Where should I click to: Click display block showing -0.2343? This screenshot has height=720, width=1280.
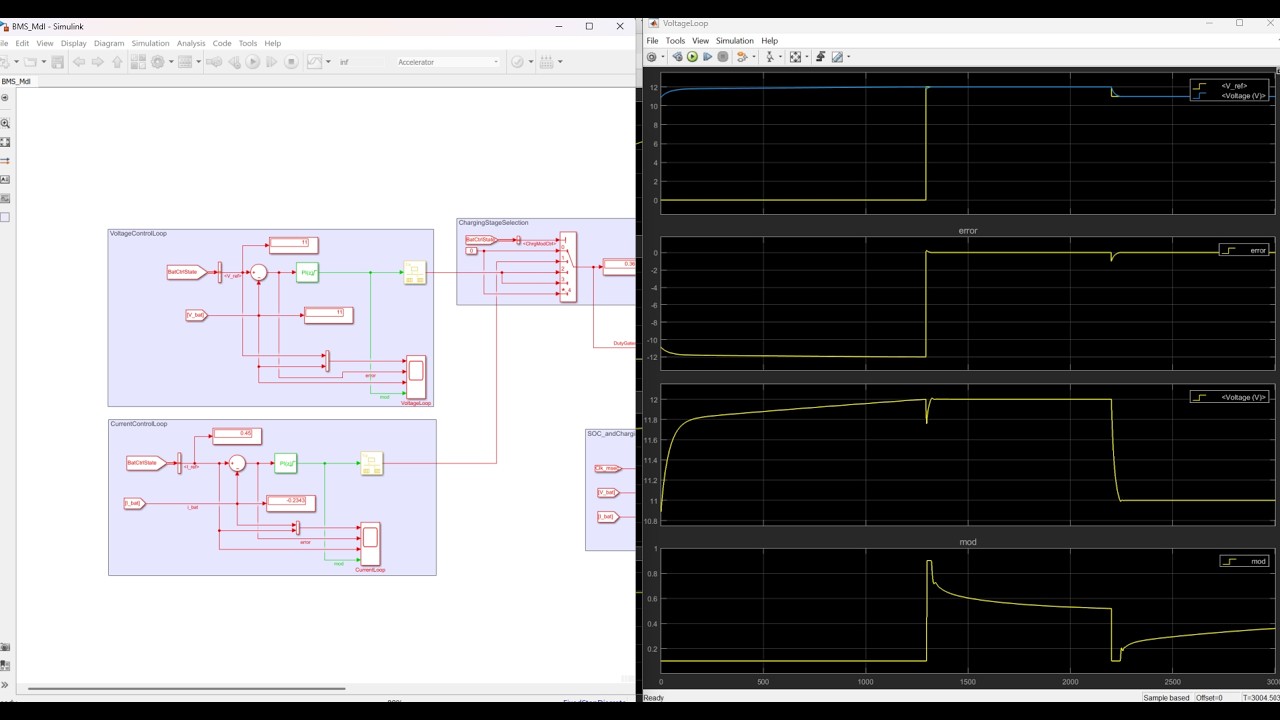tap(290, 503)
